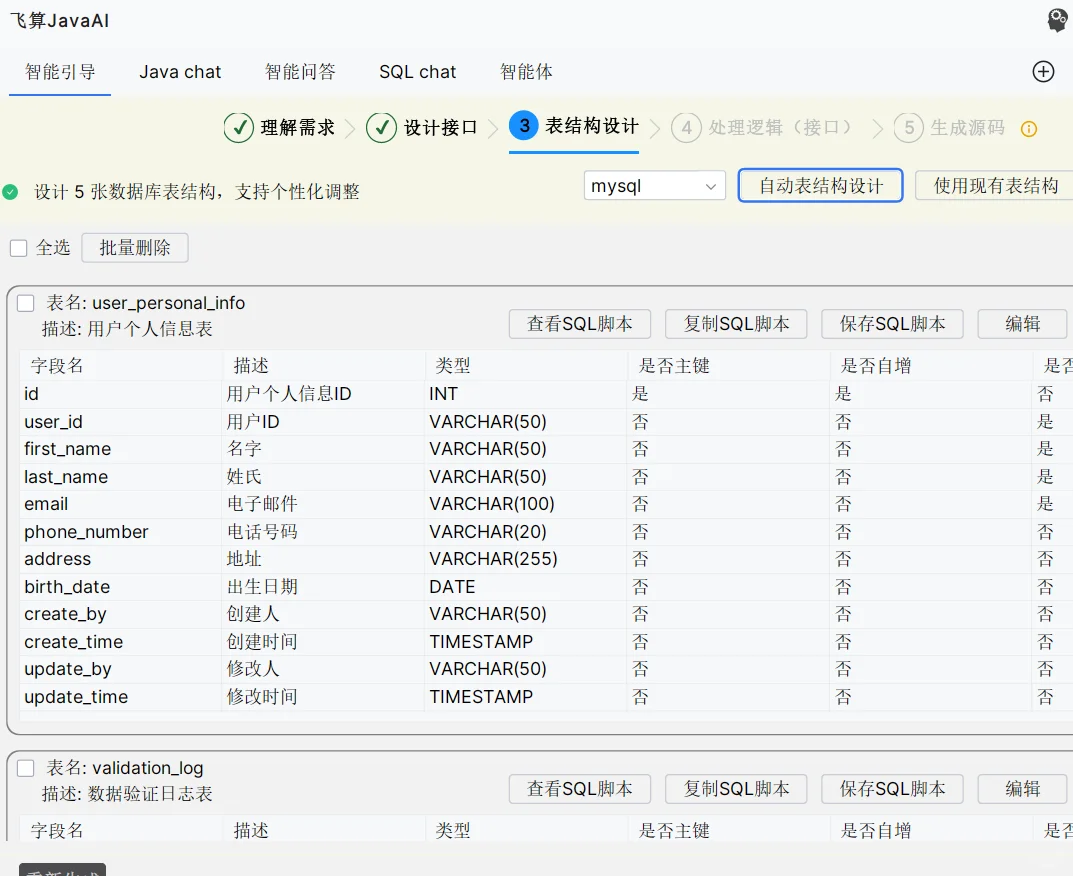Click the green checkmark step 理解需求
Screen dimensions: 1073x876
[279, 127]
